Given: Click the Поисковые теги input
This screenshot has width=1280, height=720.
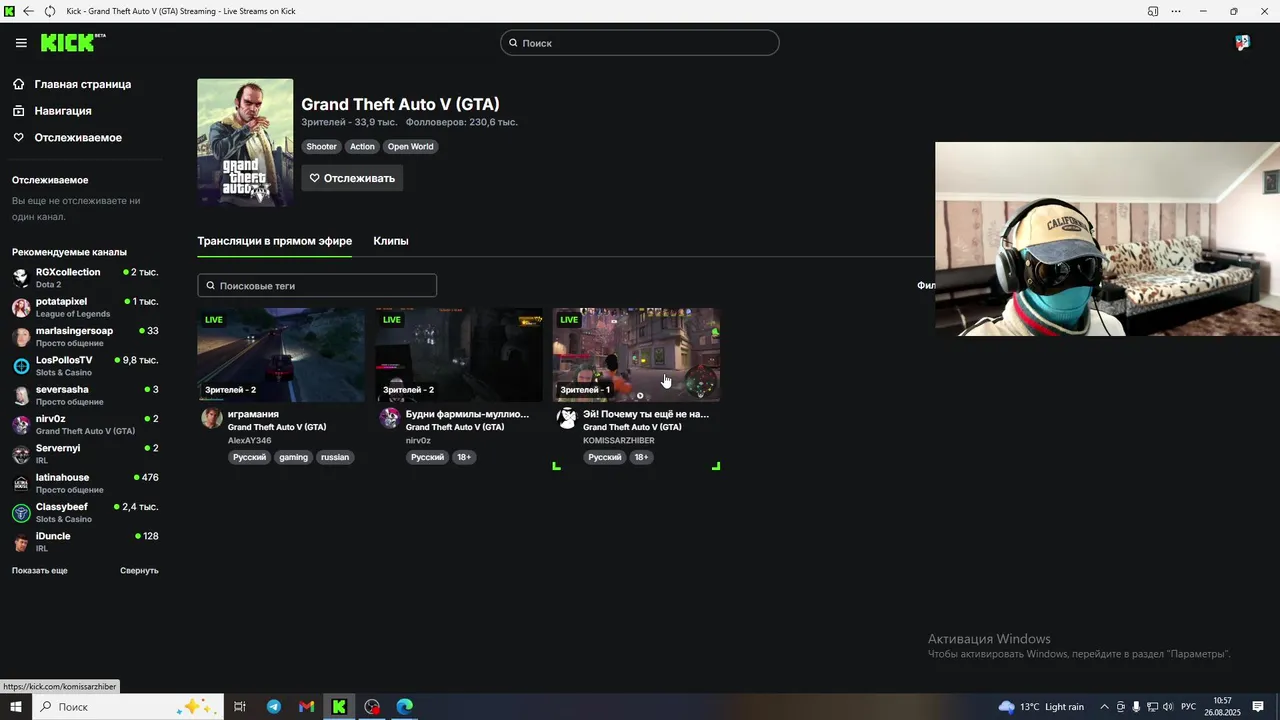Looking at the screenshot, I should click(x=317, y=286).
